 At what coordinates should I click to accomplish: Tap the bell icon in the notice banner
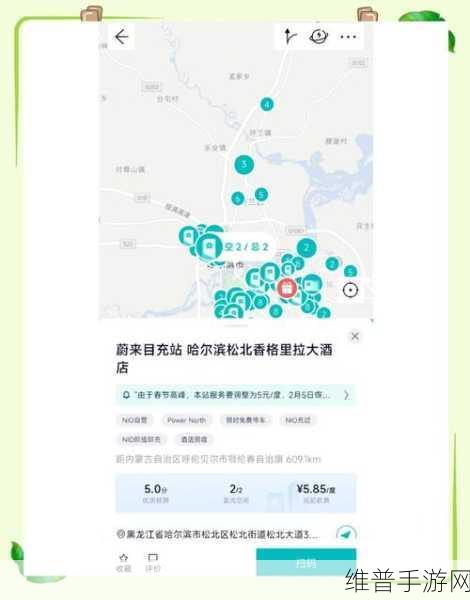pos(126,395)
